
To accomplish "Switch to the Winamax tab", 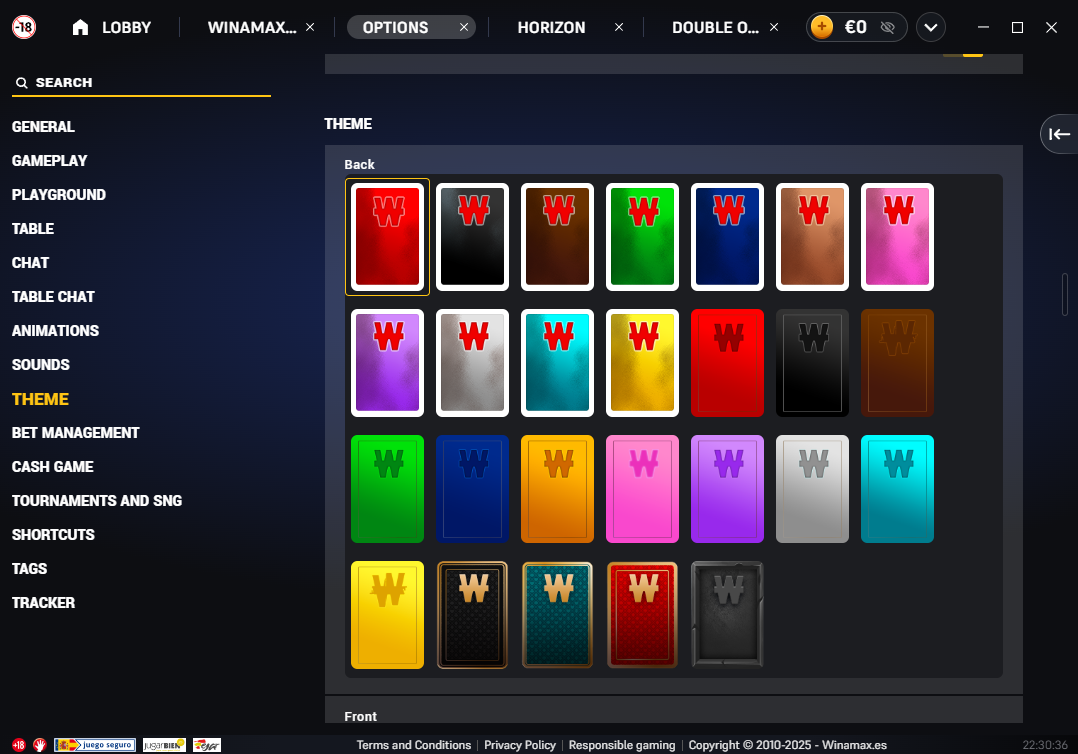I will click(252, 27).
